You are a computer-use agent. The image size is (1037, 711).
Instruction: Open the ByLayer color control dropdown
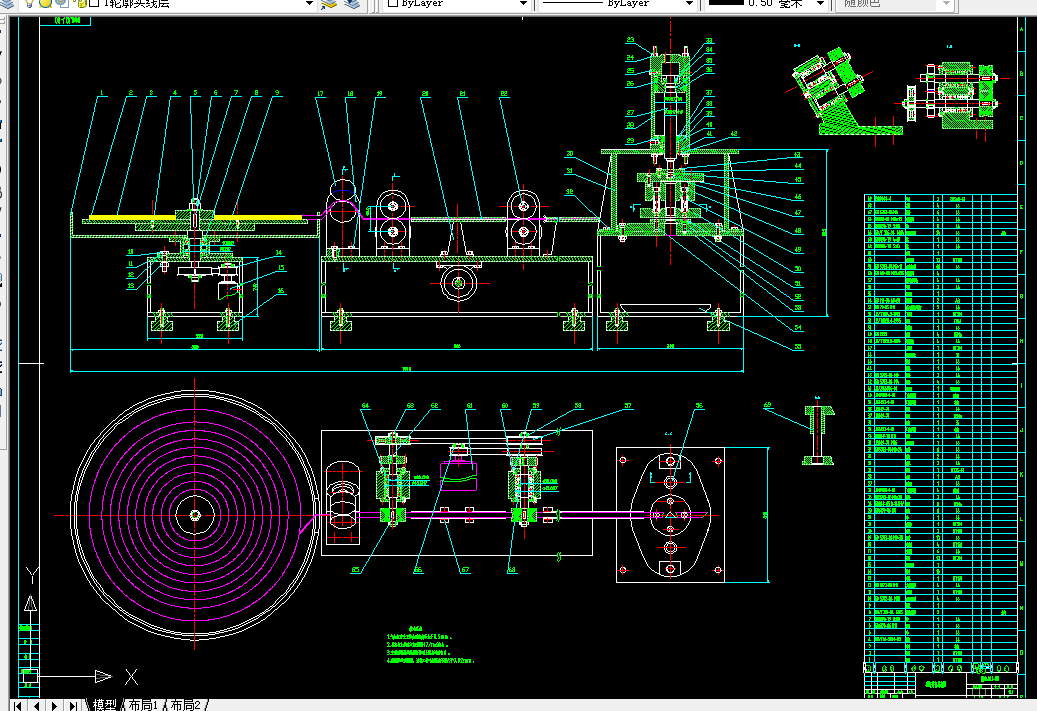(523, 3)
